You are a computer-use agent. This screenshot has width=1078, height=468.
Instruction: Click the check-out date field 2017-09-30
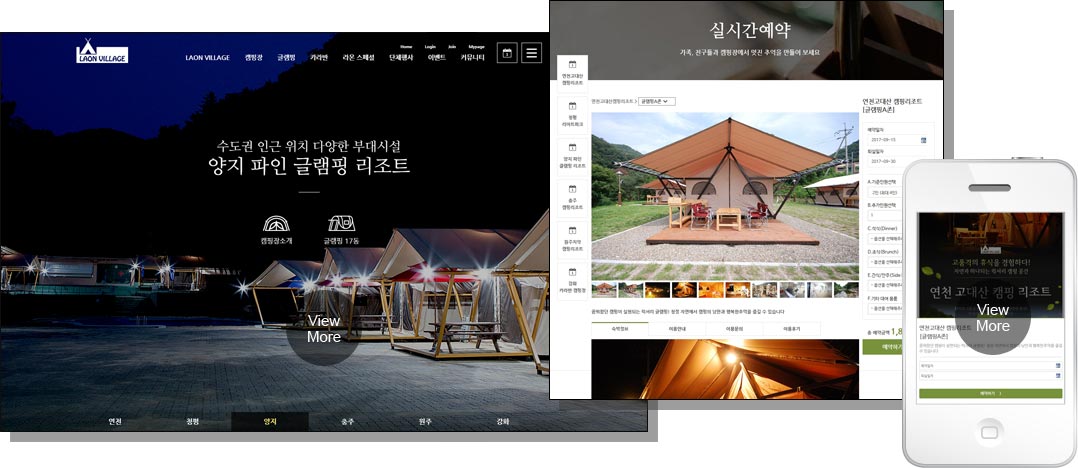click(x=896, y=161)
